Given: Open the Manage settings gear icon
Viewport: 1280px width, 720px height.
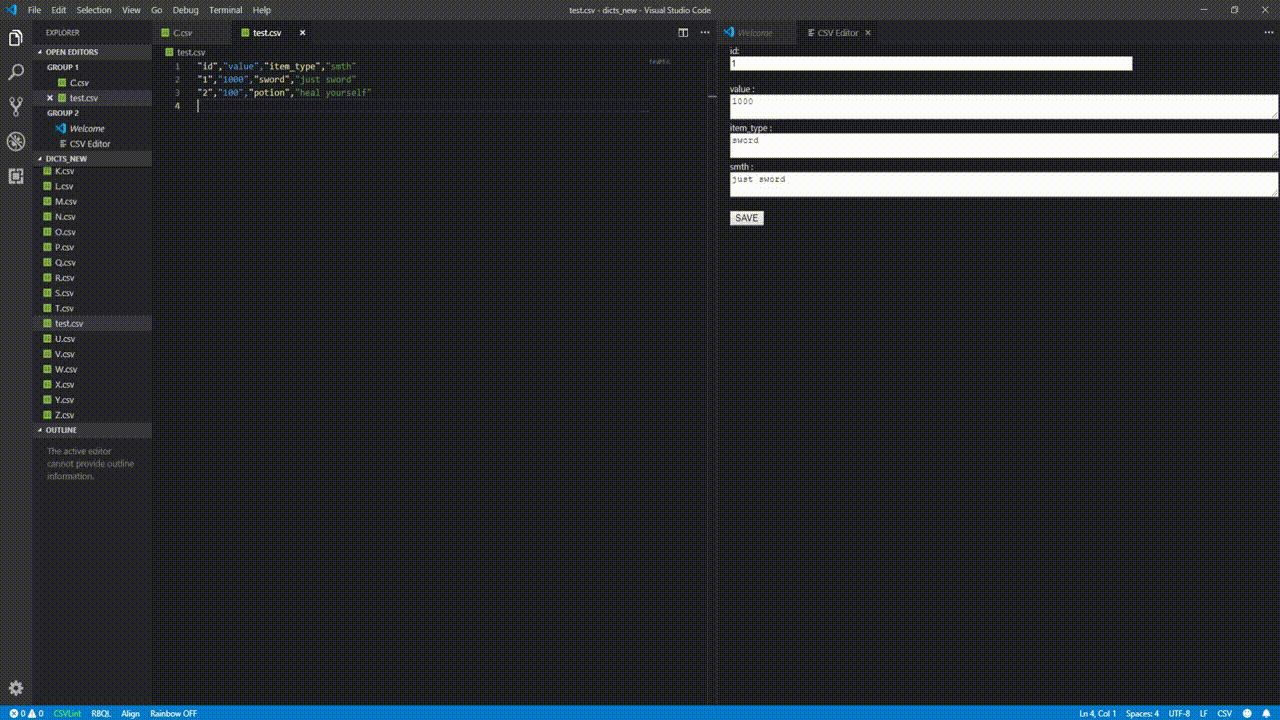Looking at the screenshot, I should coord(15,688).
